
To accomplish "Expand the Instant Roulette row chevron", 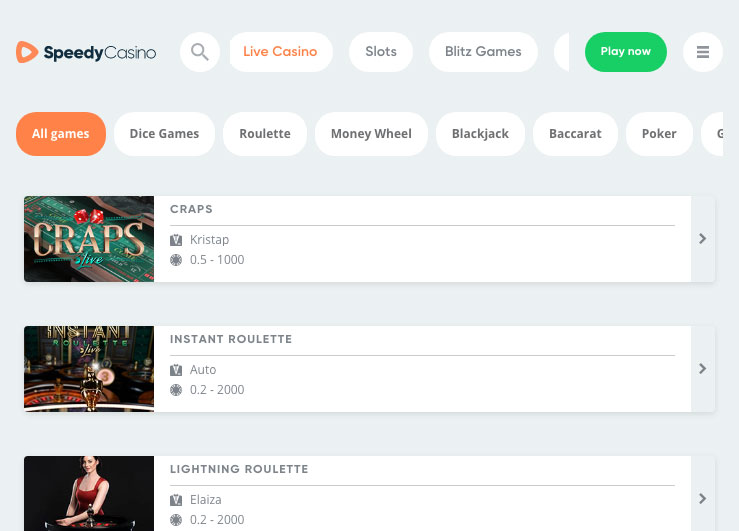I will (x=703, y=369).
